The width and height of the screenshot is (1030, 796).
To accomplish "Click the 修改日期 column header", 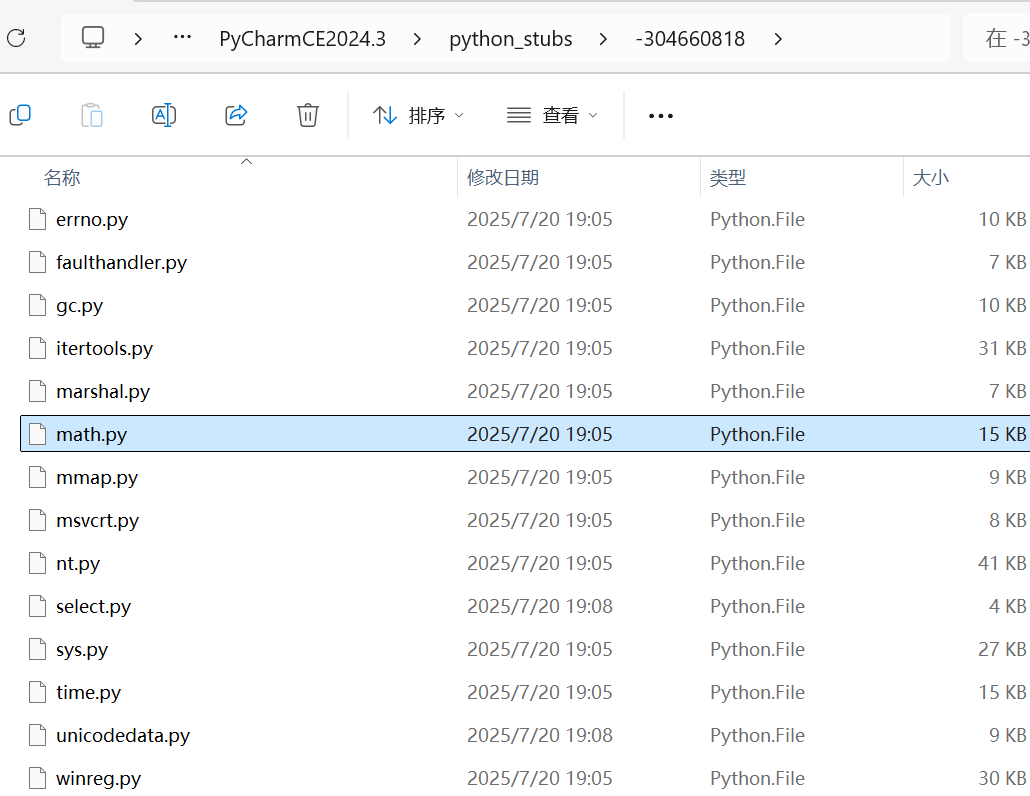I will (501, 177).
